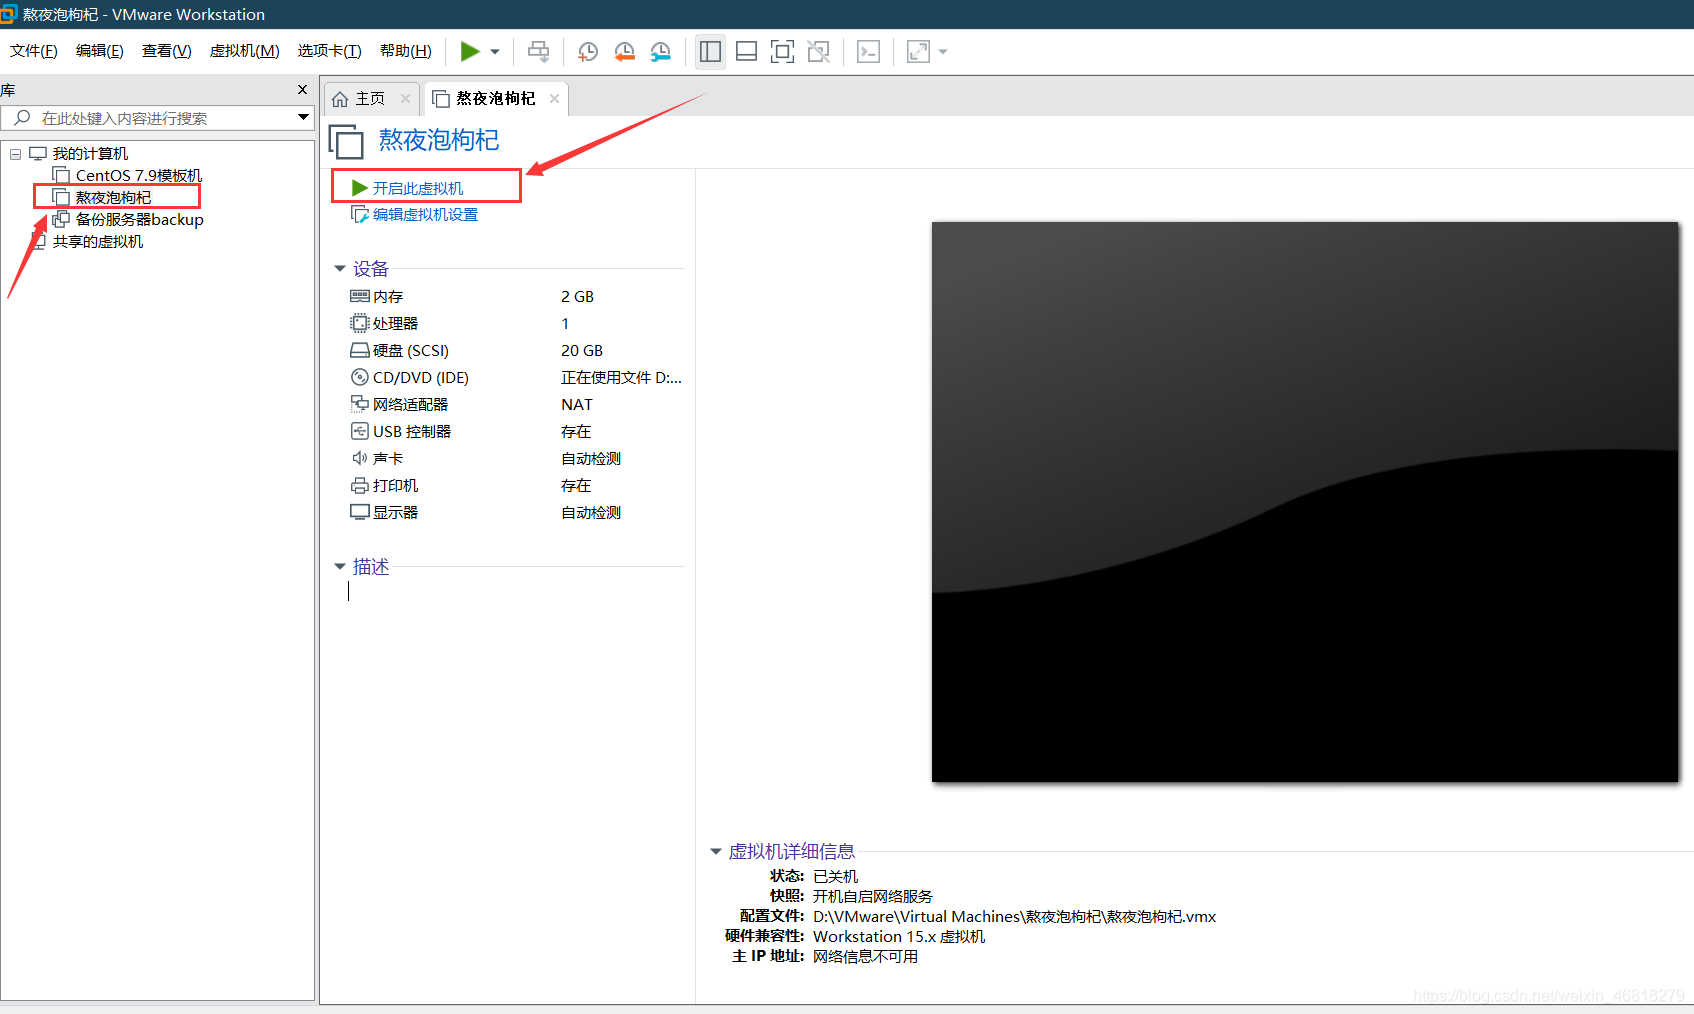Open the stretch display dropdown arrow
The width and height of the screenshot is (1694, 1014).
[x=943, y=52]
